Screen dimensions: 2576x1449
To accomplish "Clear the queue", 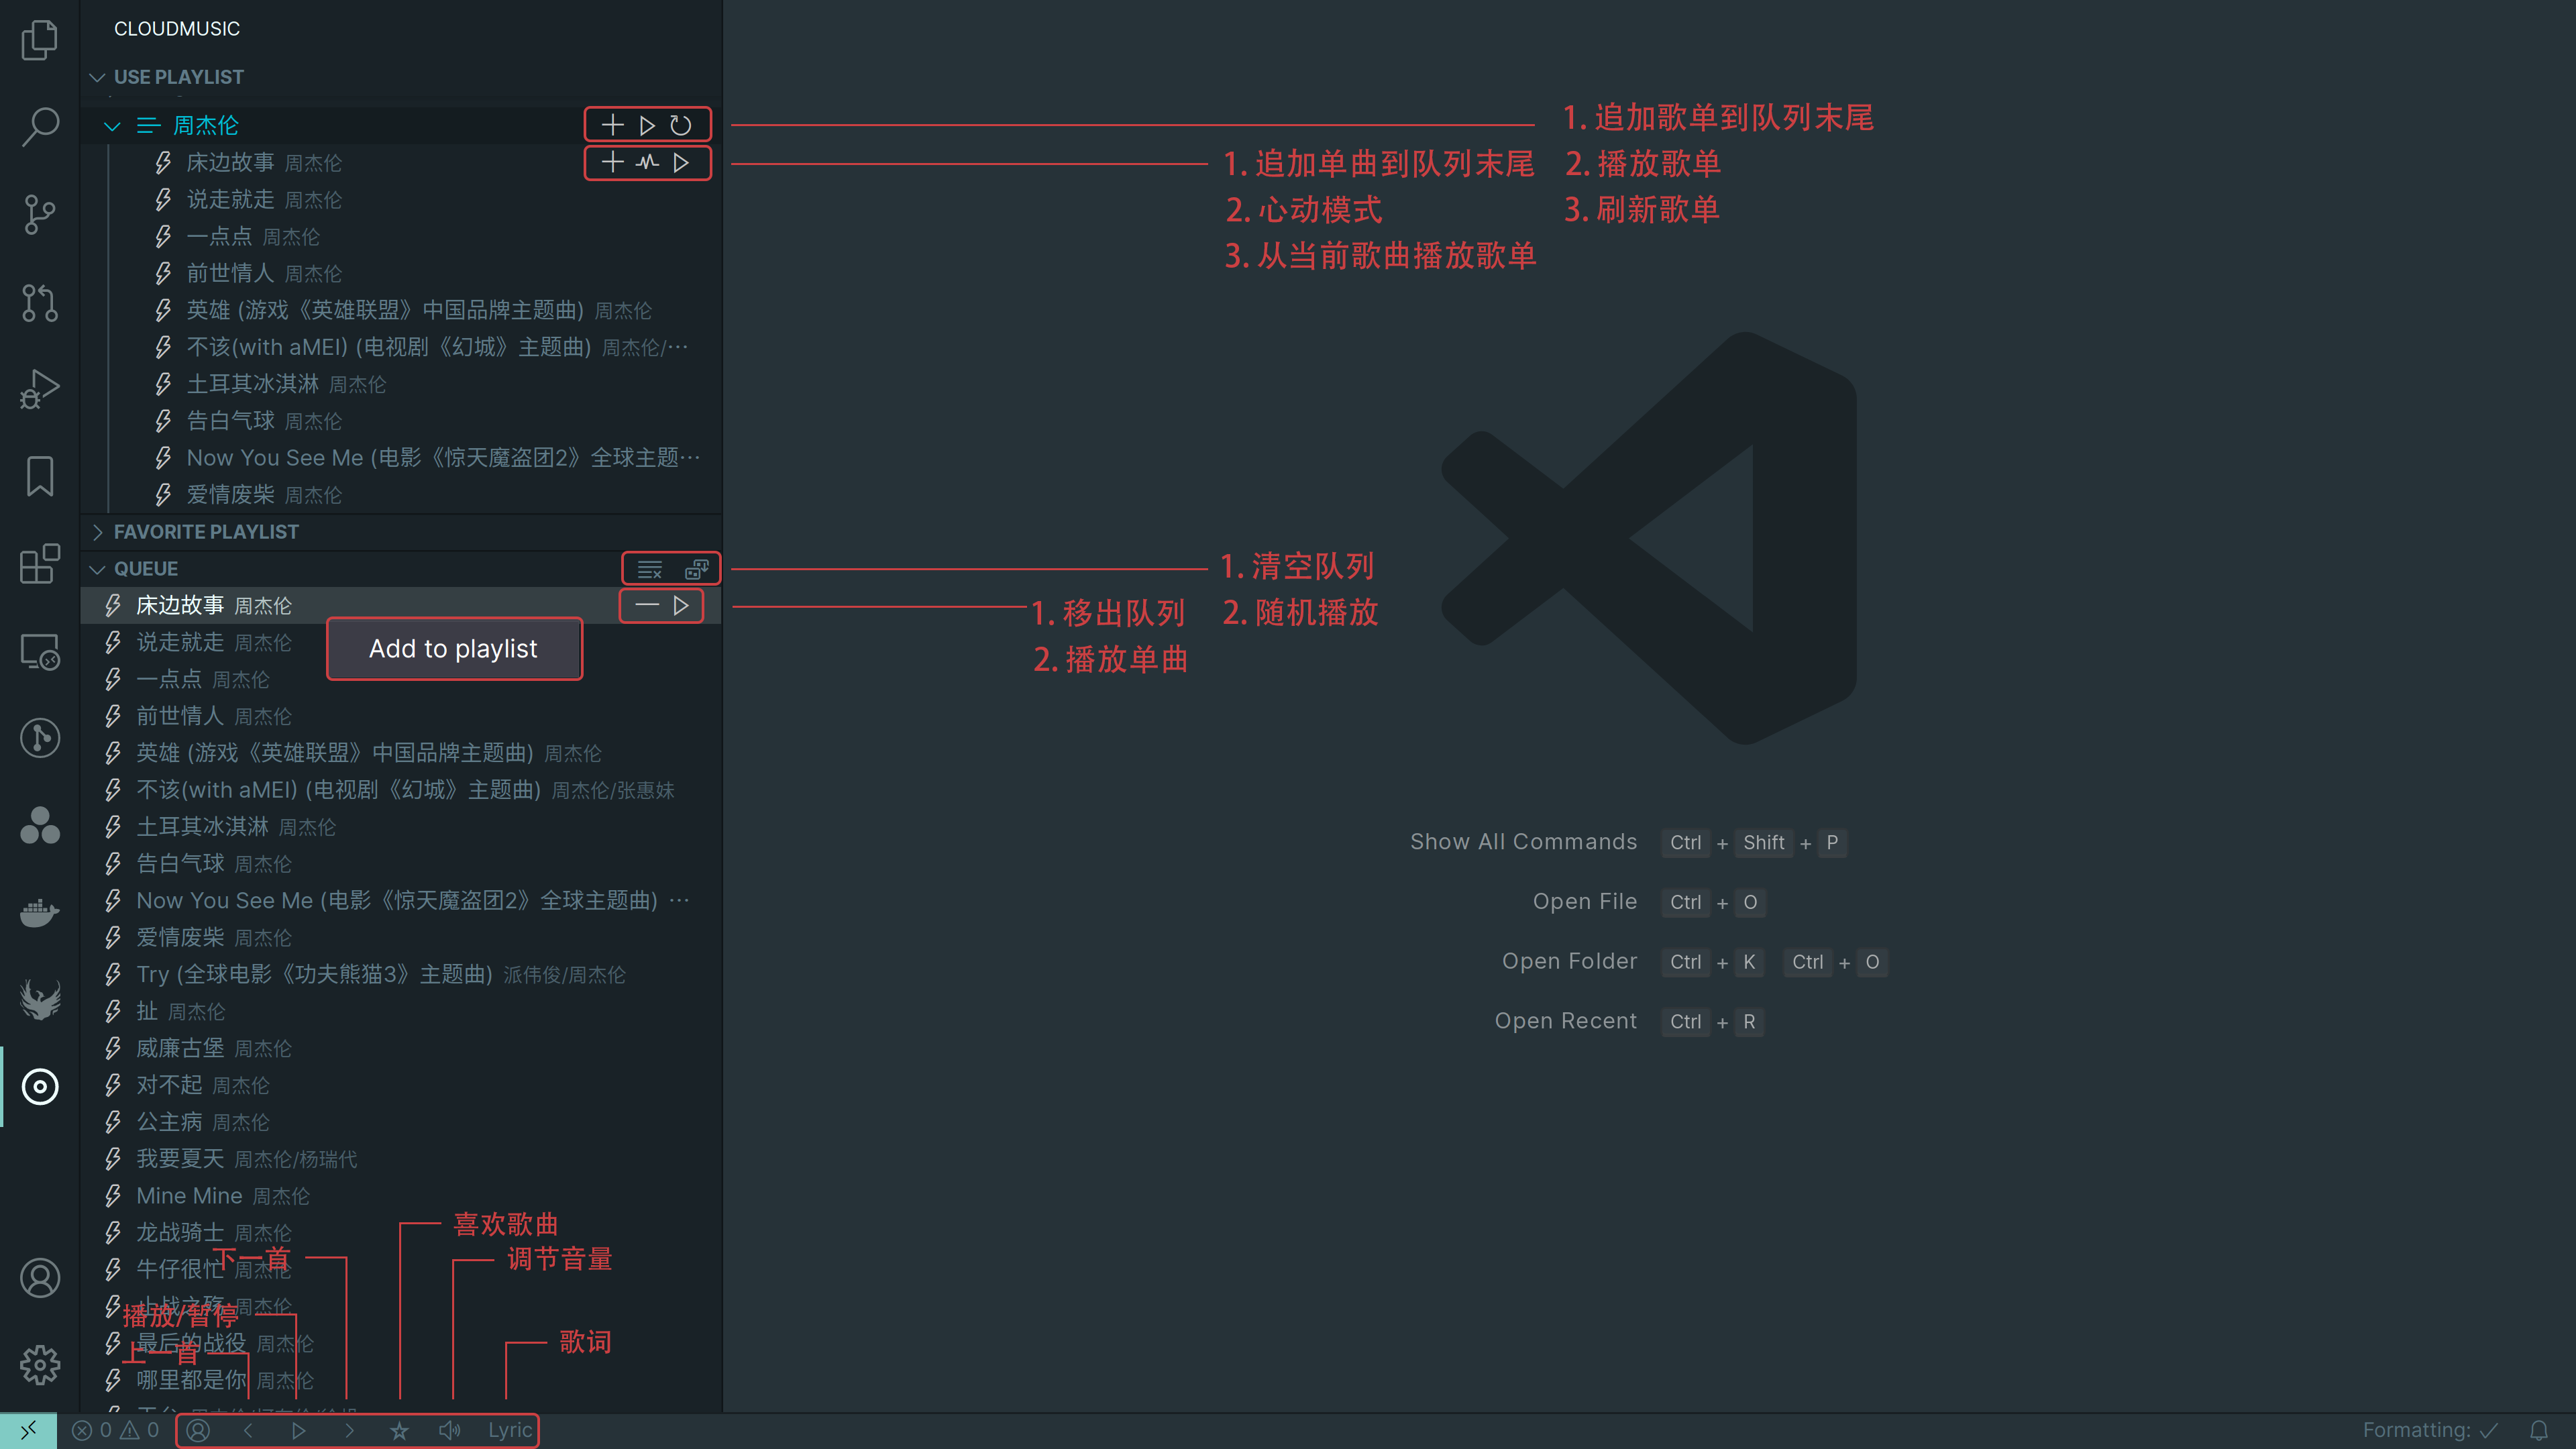I will pos(649,569).
